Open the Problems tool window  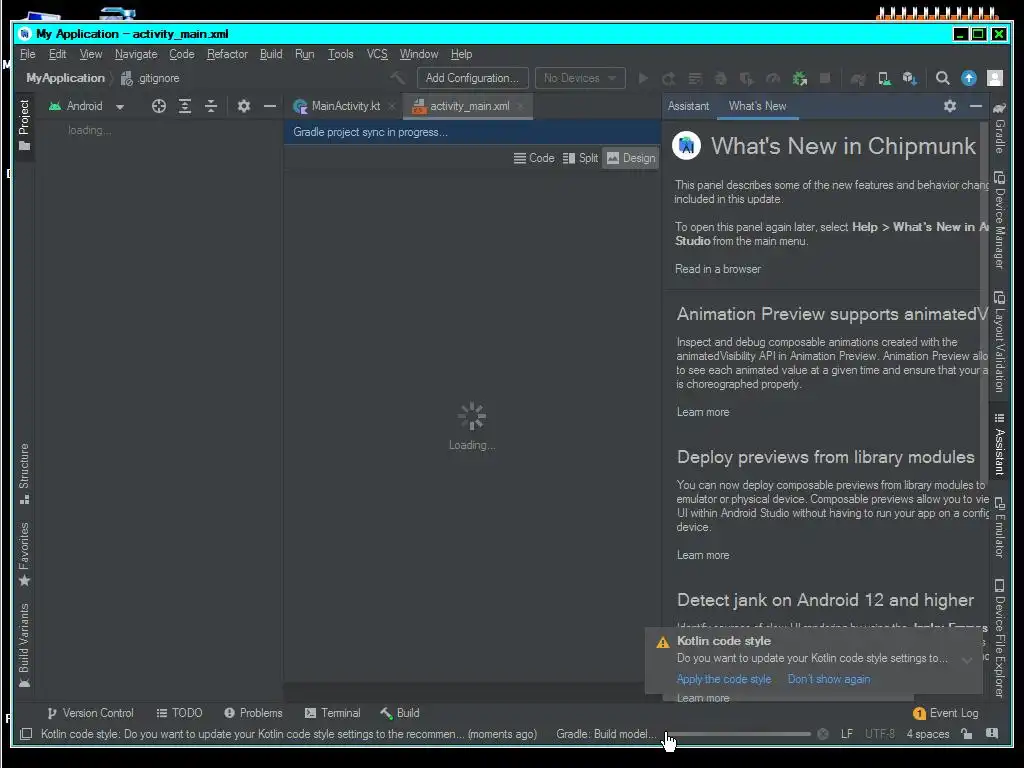[x=253, y=713]
